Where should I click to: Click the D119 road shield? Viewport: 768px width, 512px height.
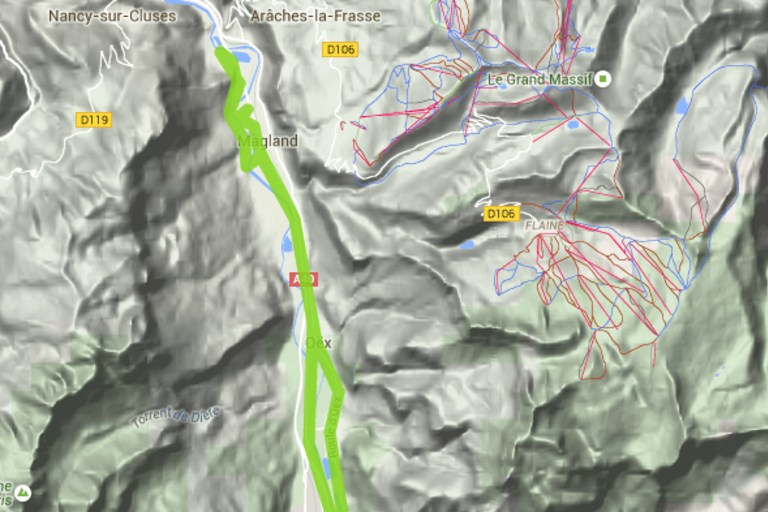(x=95, y=120)
